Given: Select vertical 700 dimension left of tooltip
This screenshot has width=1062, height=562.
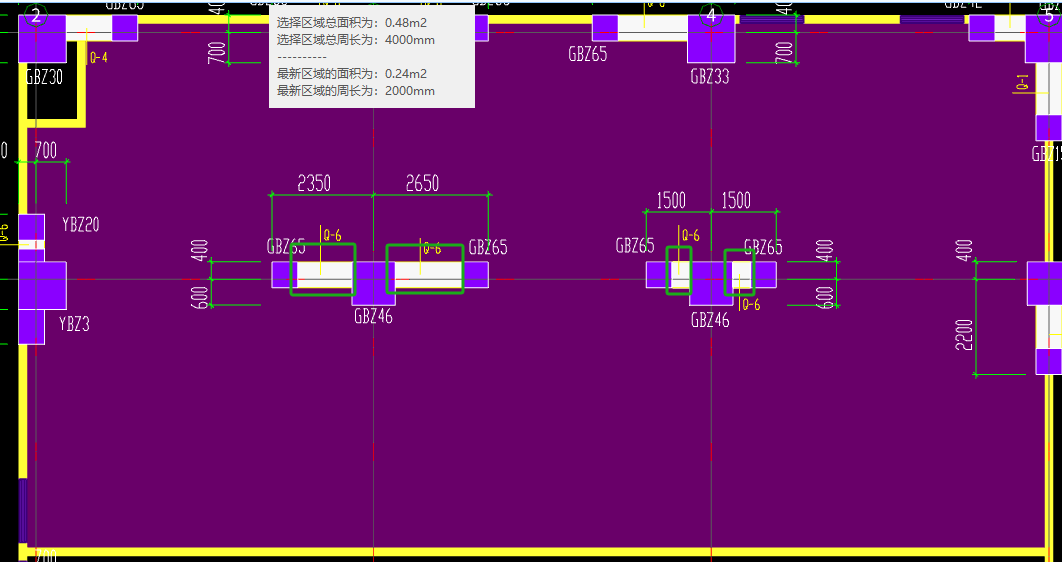Looking at the screenshot, I should pyautogui.click(x=217, y=52).
